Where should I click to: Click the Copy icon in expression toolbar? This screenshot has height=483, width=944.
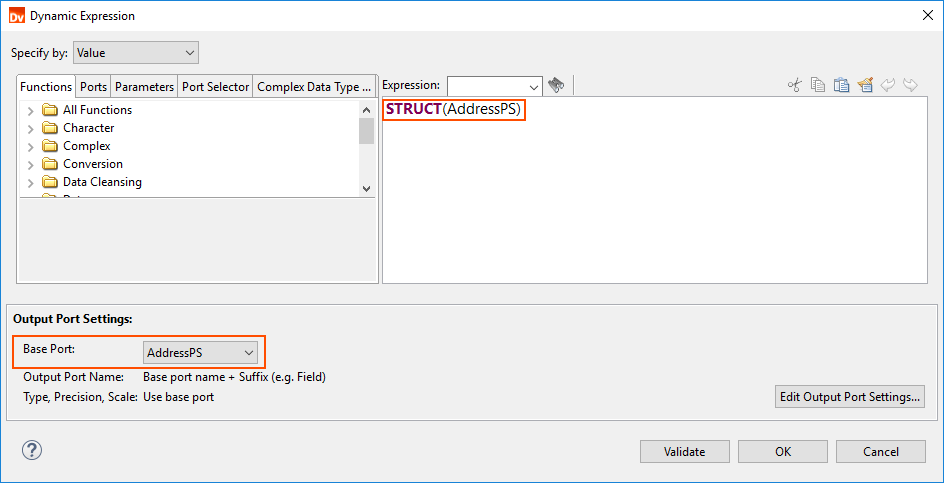(x=818, y=86)
